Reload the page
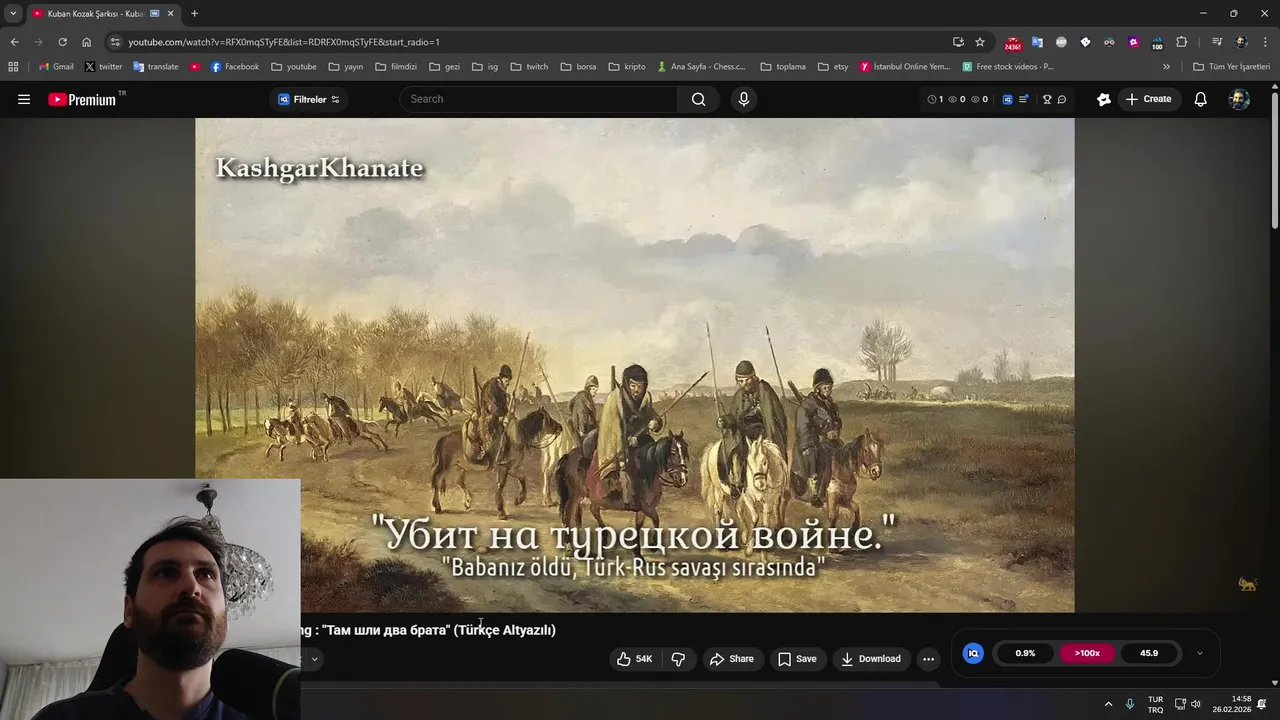 click(62, 42)
